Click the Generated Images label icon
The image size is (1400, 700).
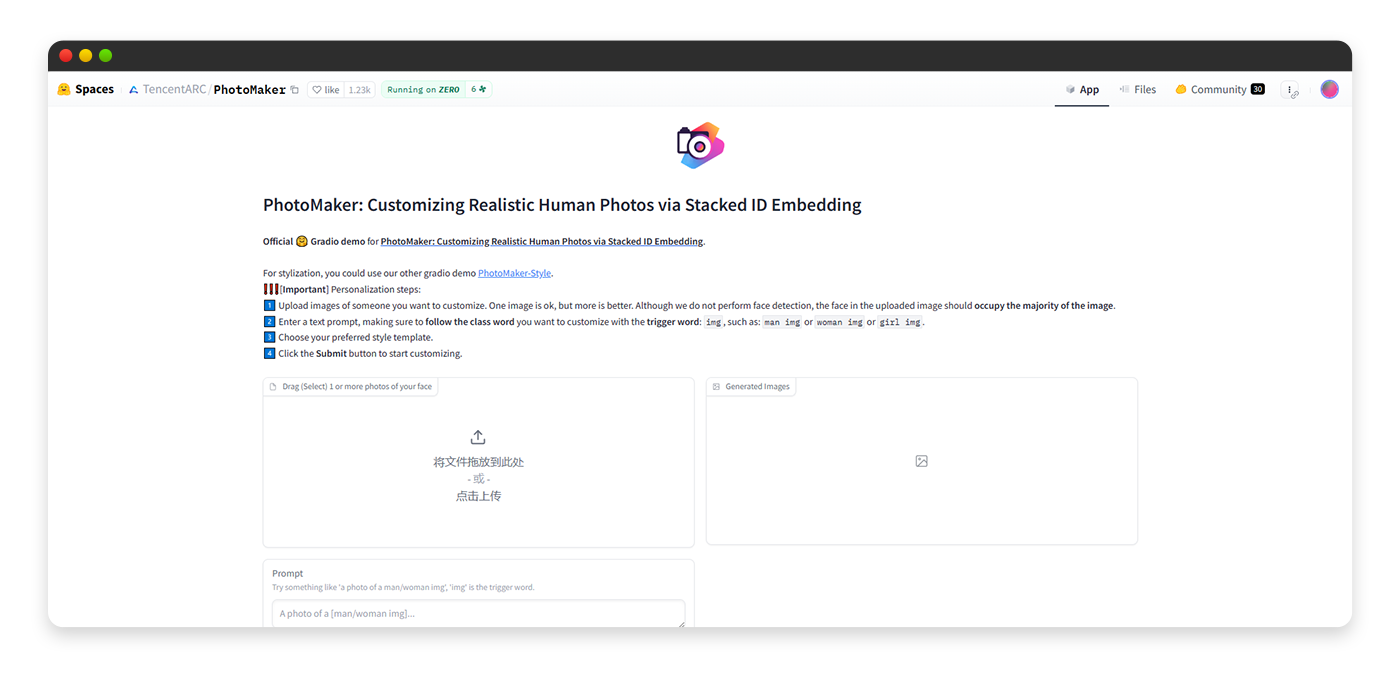pyautogui.click(x=716, y=386)
